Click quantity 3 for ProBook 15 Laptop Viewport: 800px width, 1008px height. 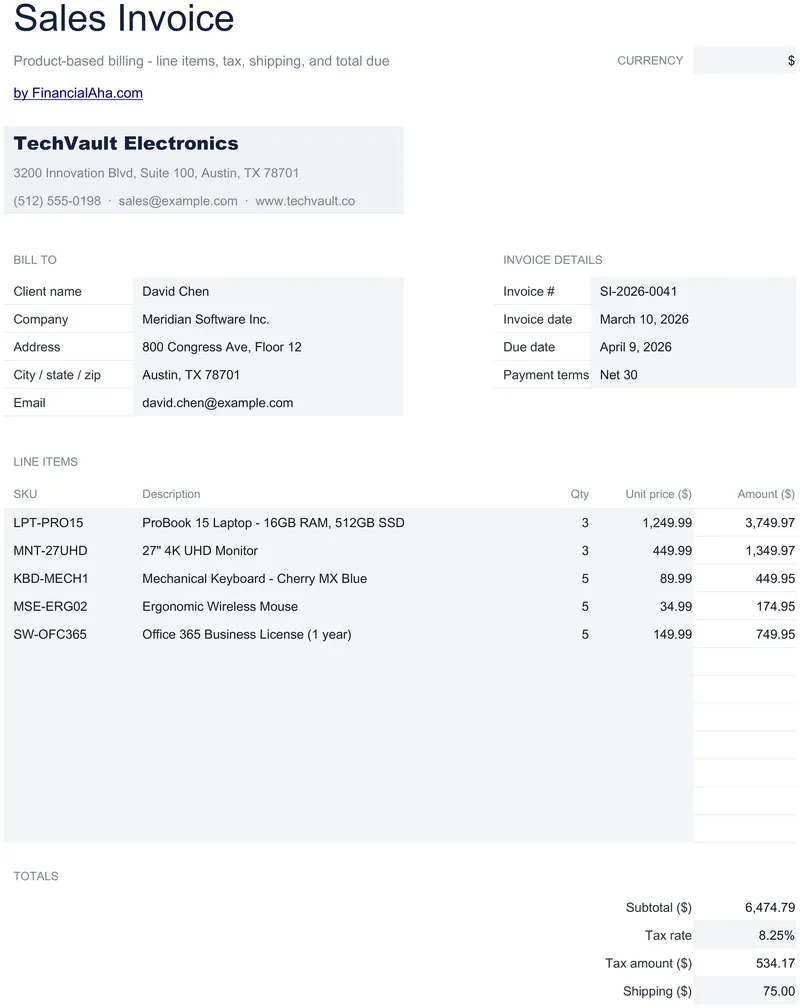(x=585, y=523)
